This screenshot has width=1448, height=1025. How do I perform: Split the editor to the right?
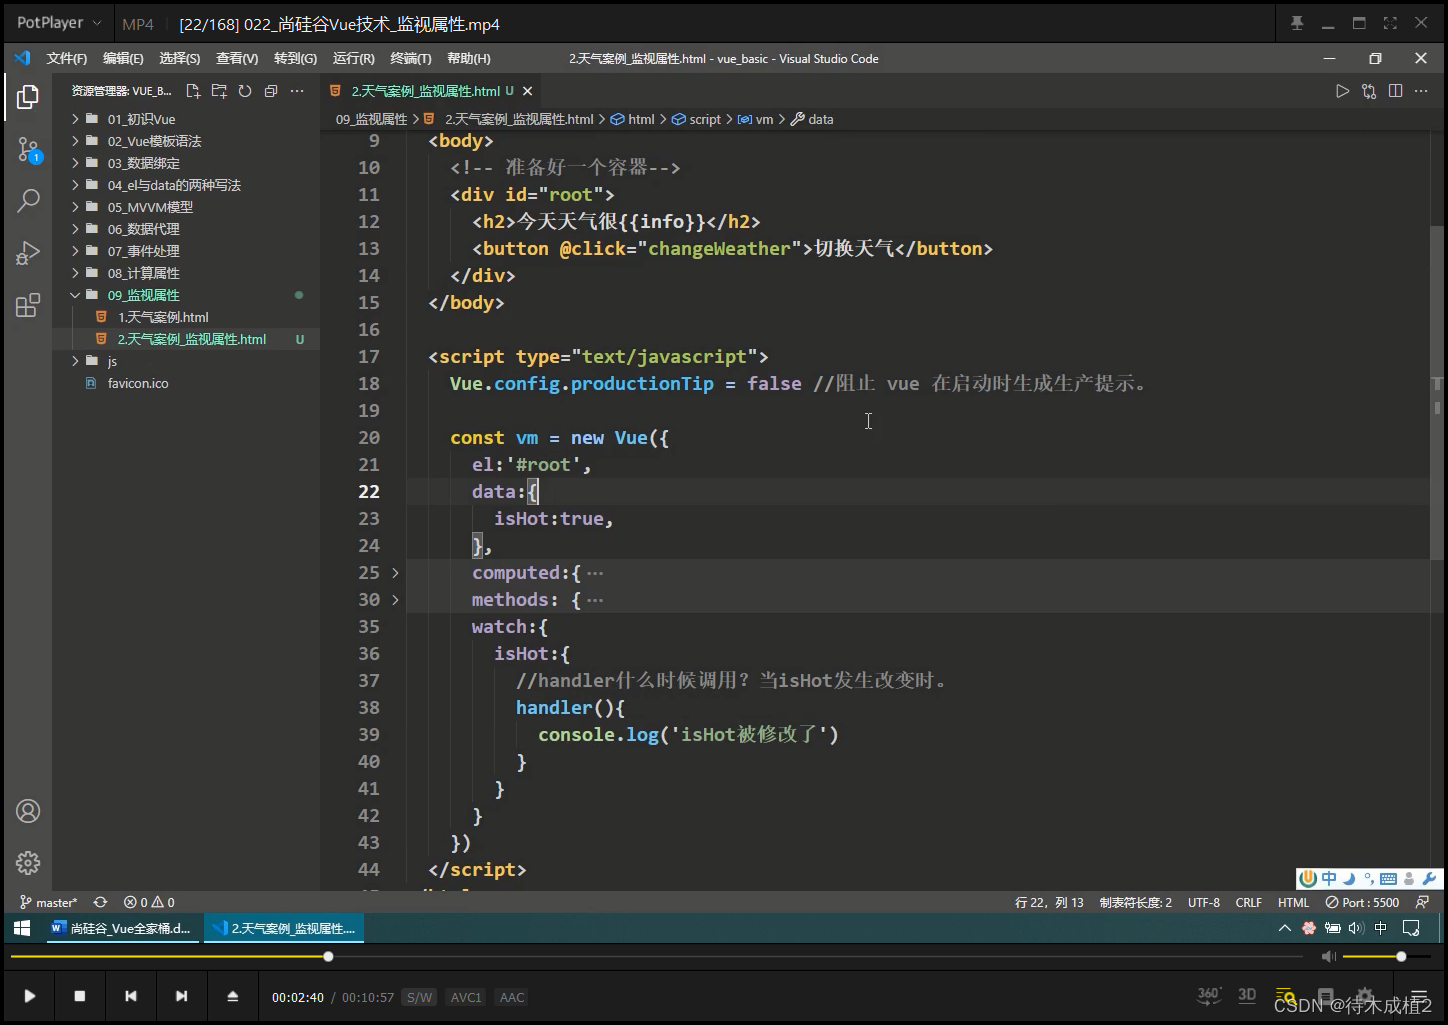tap(1395, 91)
